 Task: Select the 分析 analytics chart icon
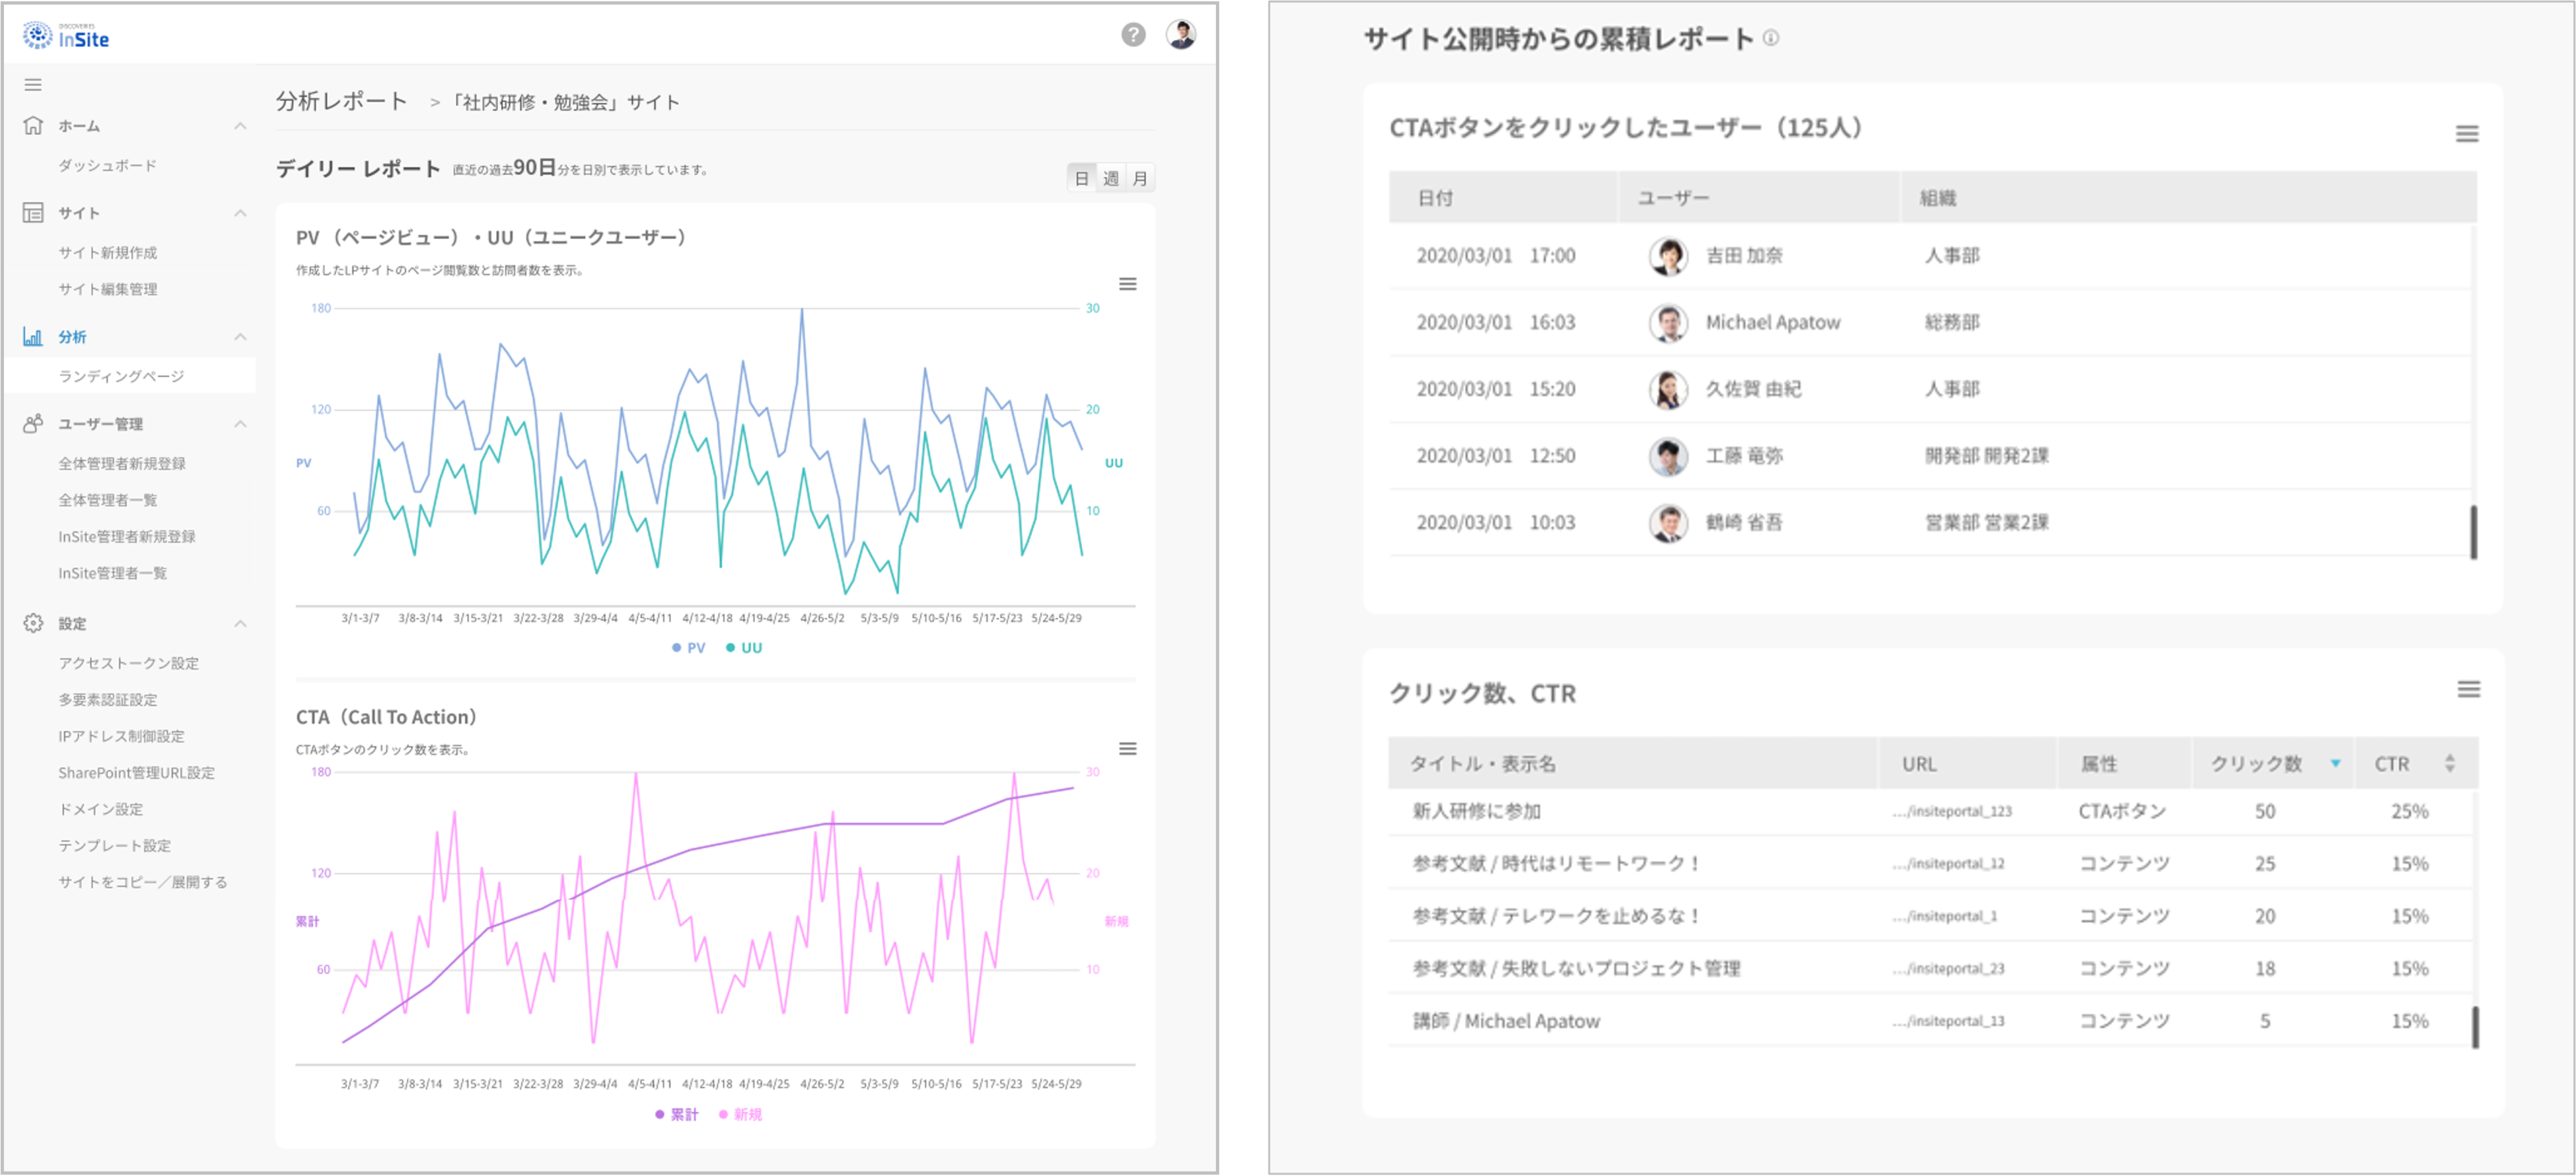pos(33,337)
